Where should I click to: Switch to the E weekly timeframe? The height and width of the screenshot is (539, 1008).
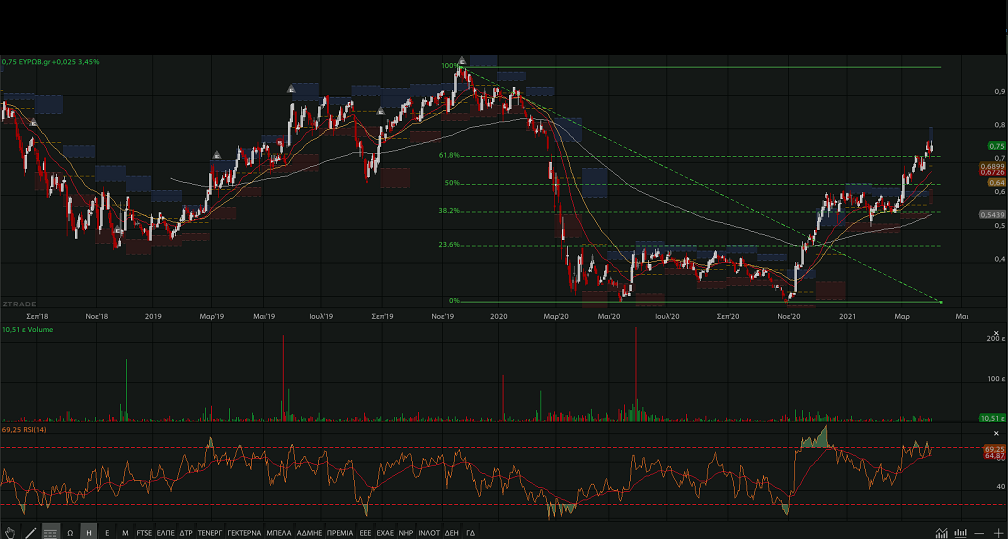(x=107, y=533)
